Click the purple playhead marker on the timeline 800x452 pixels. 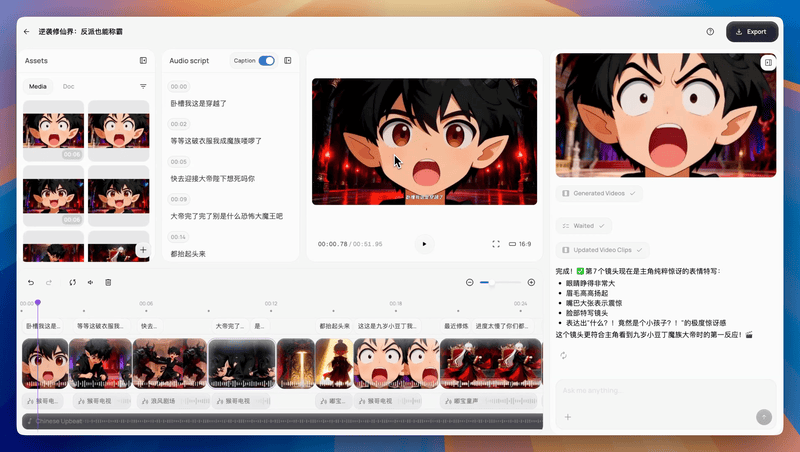pyautogui.click(x=38, y=303)
